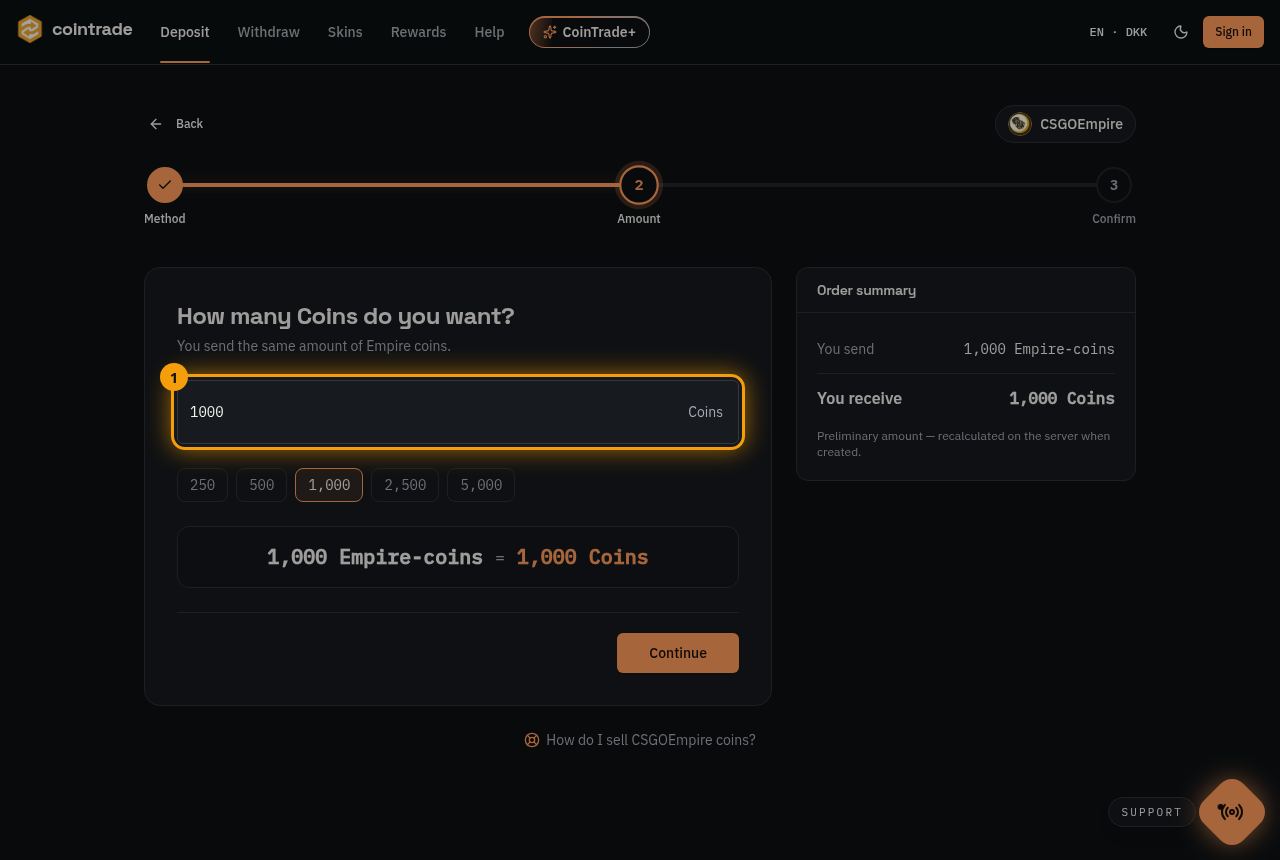1280x860 pixels.
Task: Toggle dark mode moon icon
Action: click(x=1181, y=32)
